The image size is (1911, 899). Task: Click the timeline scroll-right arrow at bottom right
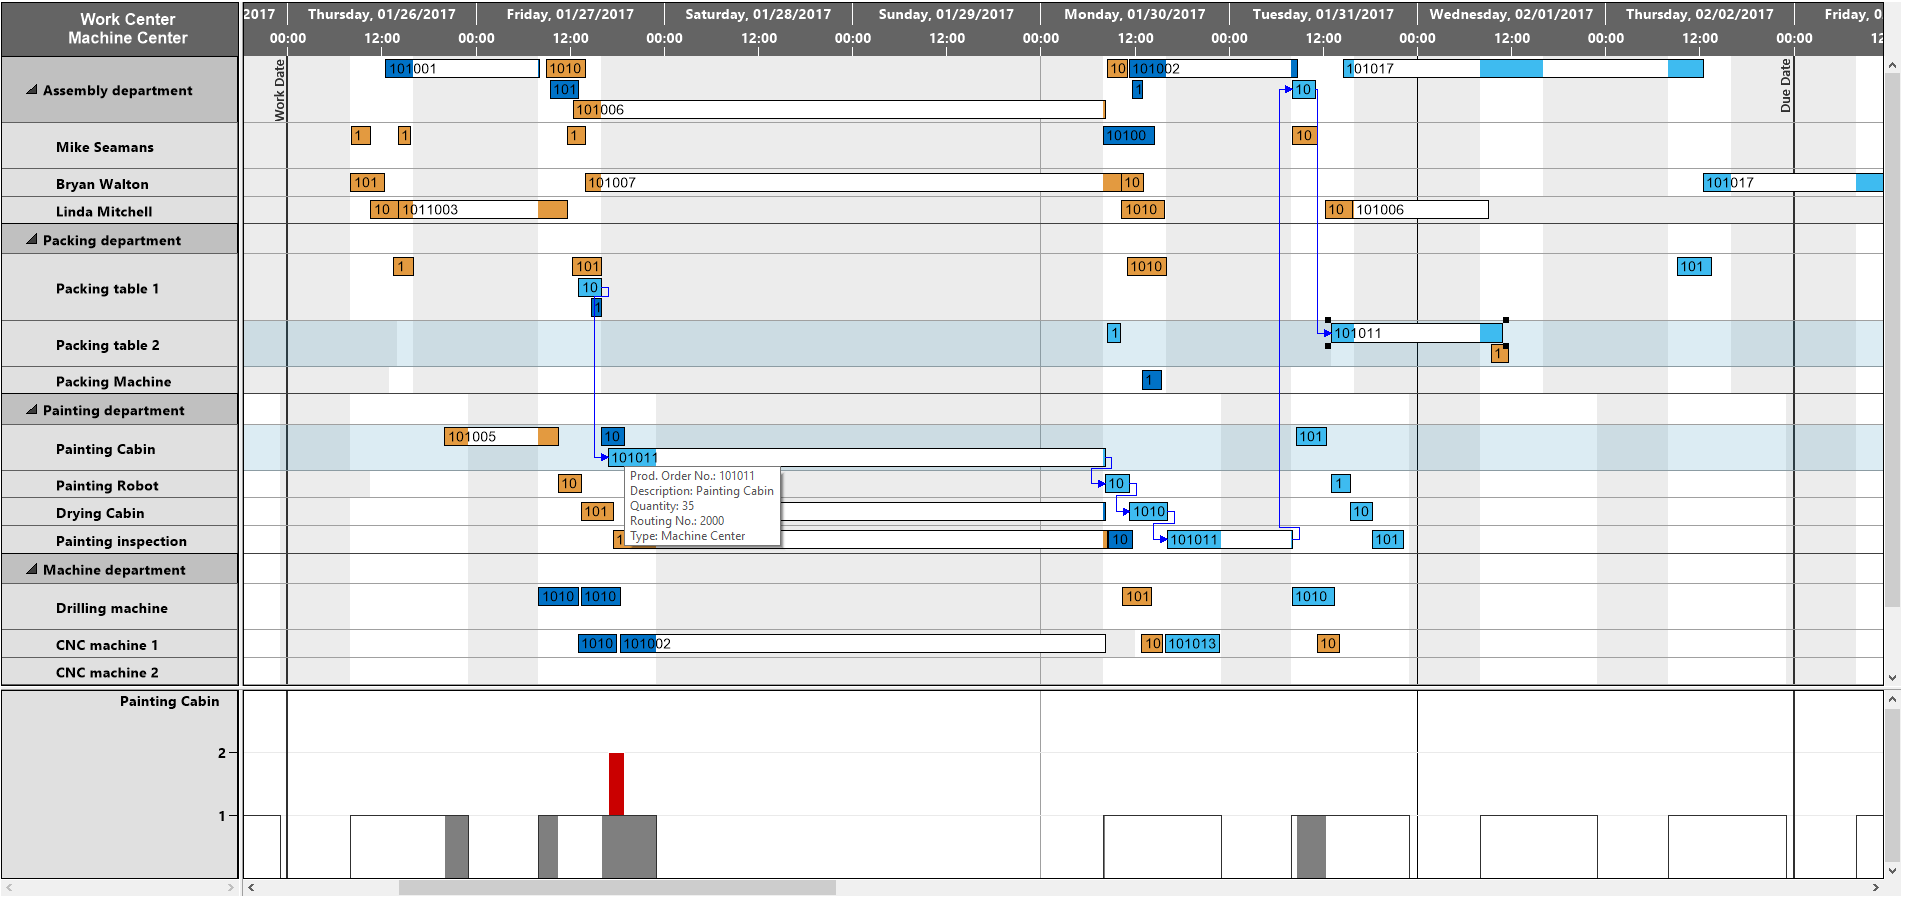point(1875,887)
